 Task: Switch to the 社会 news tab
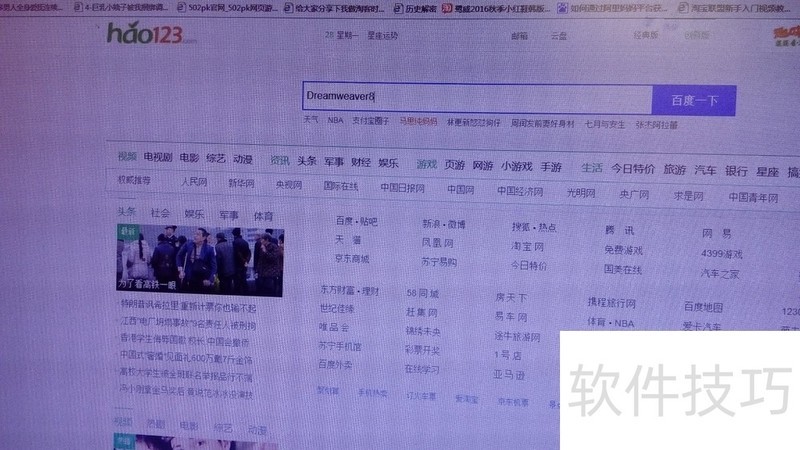pos(160,213)
